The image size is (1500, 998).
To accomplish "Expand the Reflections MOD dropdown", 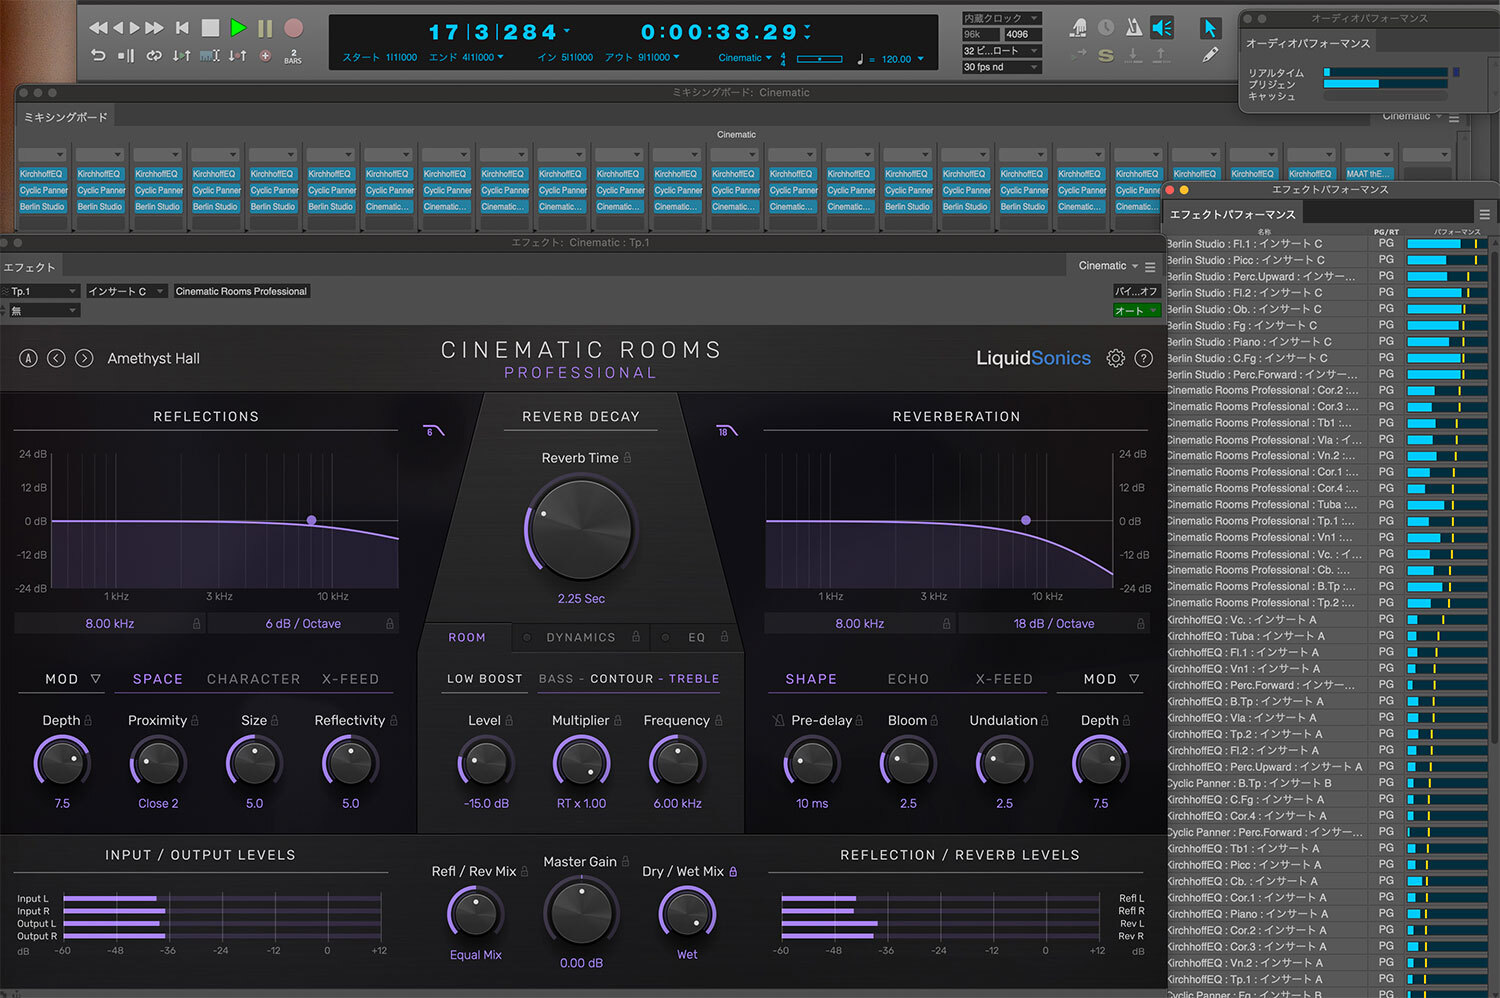I will click(73, 679).
